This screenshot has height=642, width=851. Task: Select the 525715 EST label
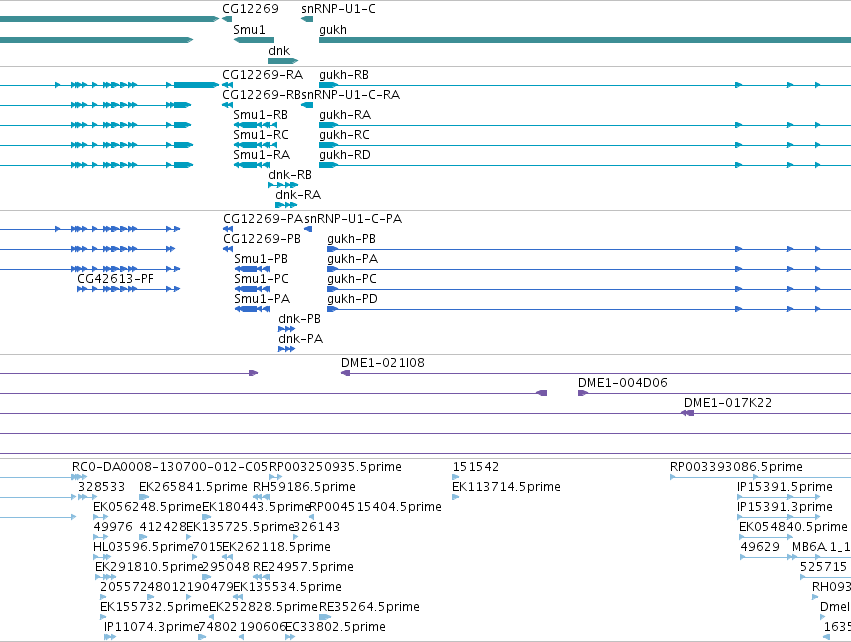coord(823,567)
